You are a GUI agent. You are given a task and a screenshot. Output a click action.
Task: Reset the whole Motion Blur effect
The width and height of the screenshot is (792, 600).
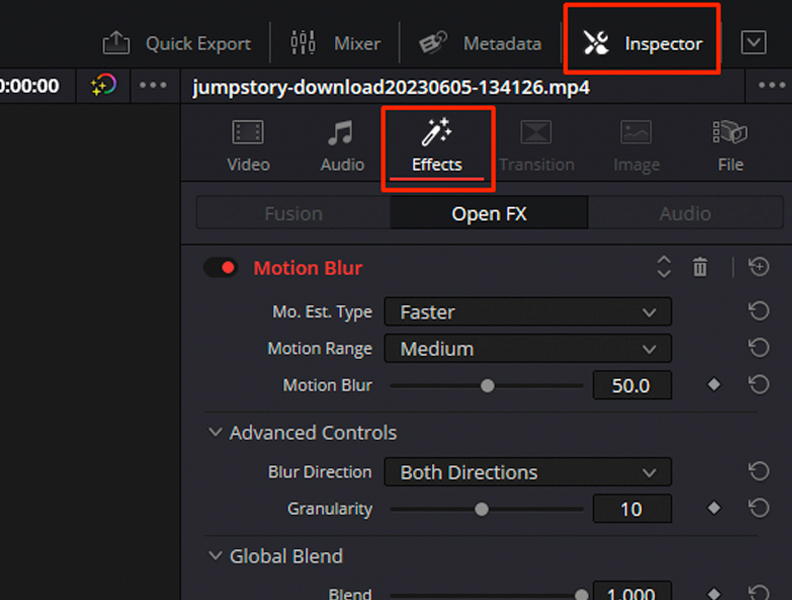click(759, 267)
